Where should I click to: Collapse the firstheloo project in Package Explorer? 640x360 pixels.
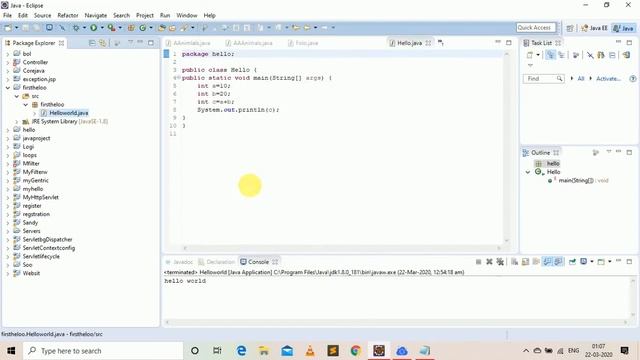coord(8,88)
